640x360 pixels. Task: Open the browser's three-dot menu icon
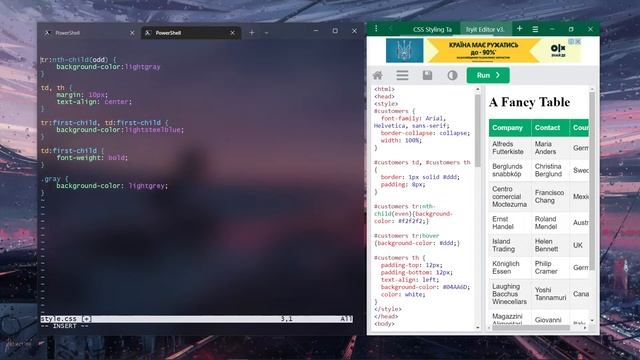pos(376,29)
